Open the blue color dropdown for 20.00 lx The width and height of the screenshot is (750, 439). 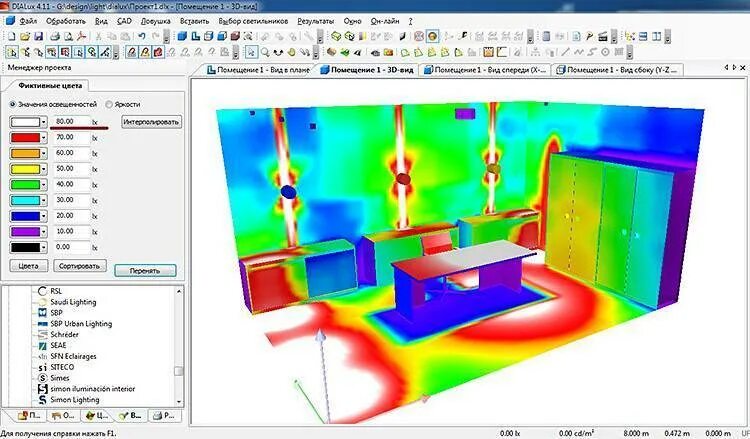44,216
